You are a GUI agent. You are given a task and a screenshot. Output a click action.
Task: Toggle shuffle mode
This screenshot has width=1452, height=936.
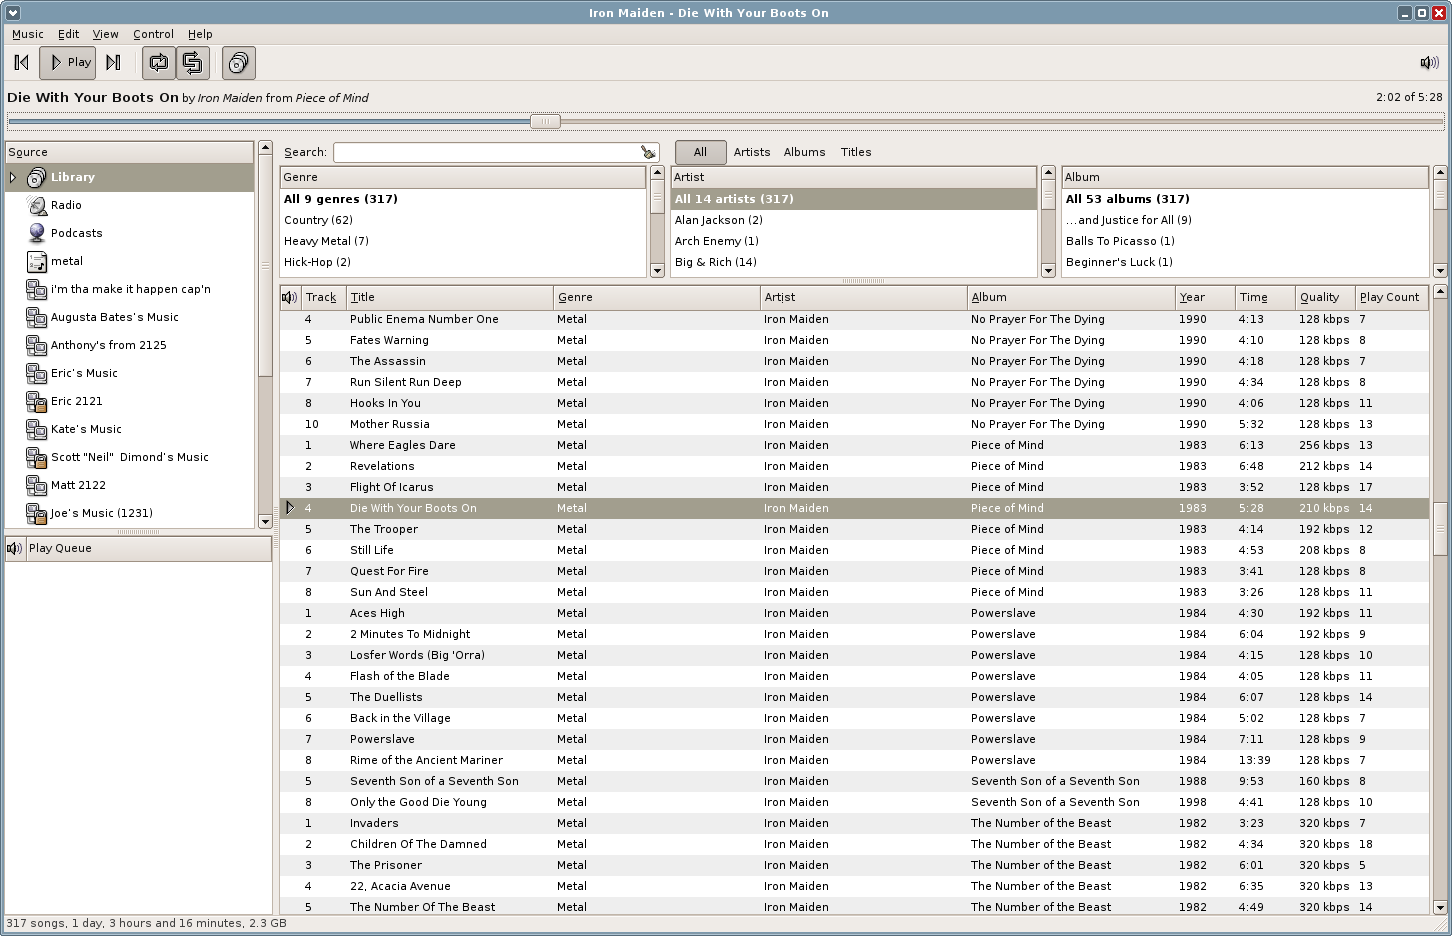tap(193, 63)
